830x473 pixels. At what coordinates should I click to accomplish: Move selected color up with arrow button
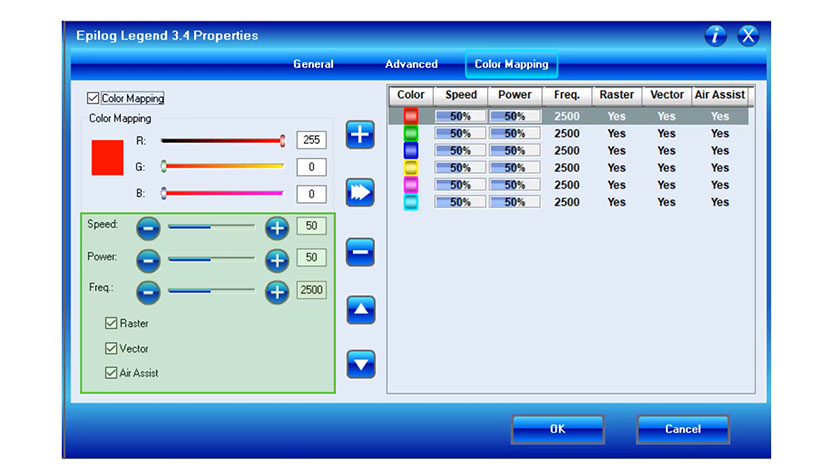[360, 310]
